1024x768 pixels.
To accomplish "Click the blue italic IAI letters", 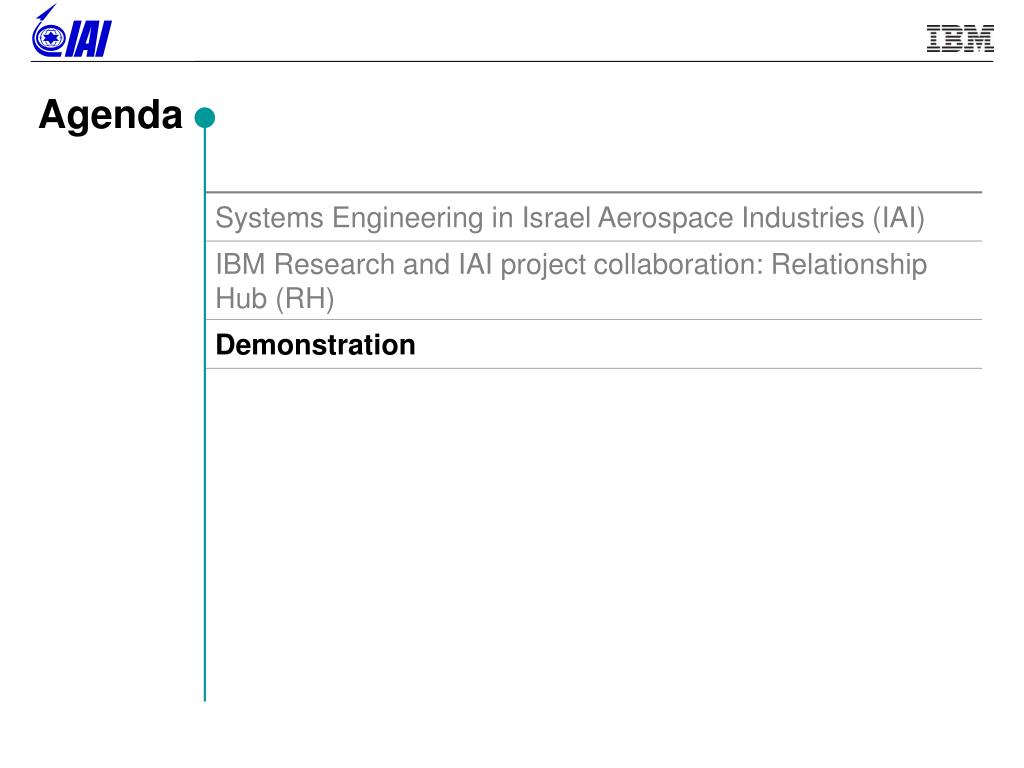I will (x=88, y=39).
